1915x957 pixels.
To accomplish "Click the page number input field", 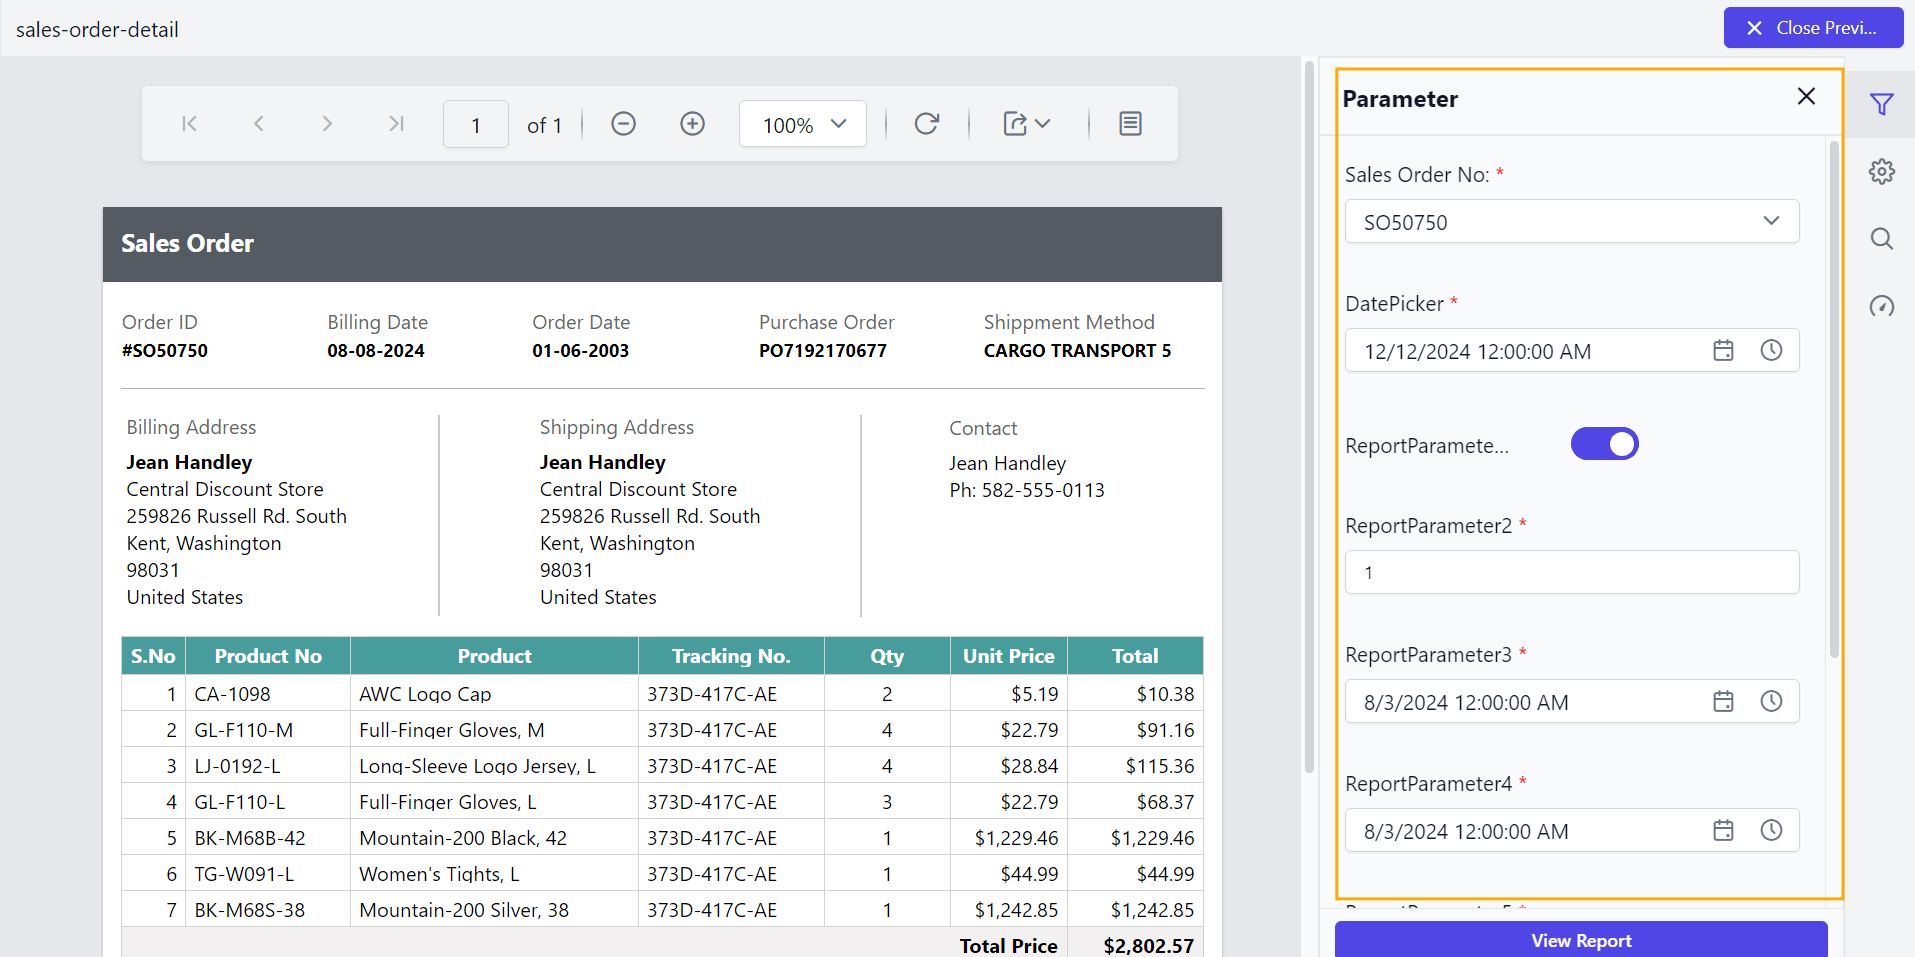I will click(475, 123).
